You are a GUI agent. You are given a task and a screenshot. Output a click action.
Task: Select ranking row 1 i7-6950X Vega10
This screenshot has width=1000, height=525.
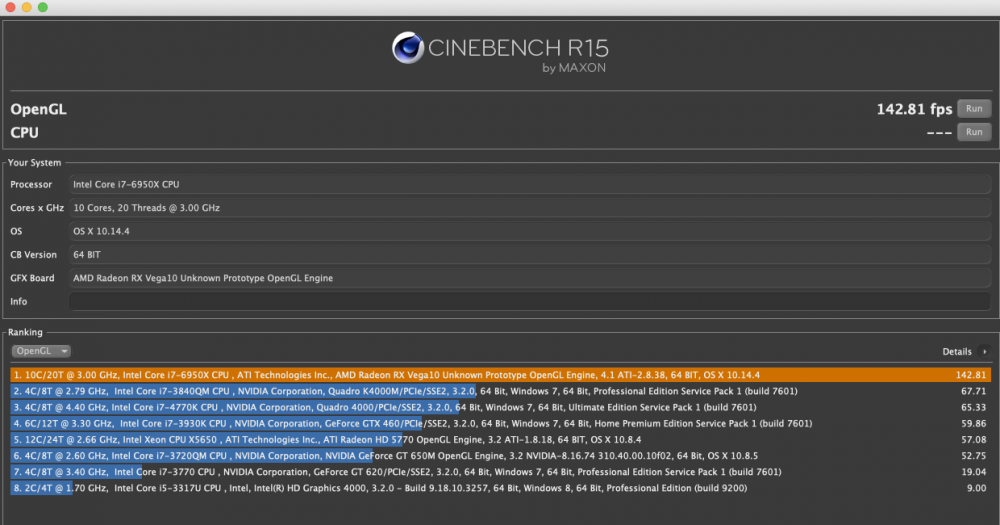coord(501,375)
